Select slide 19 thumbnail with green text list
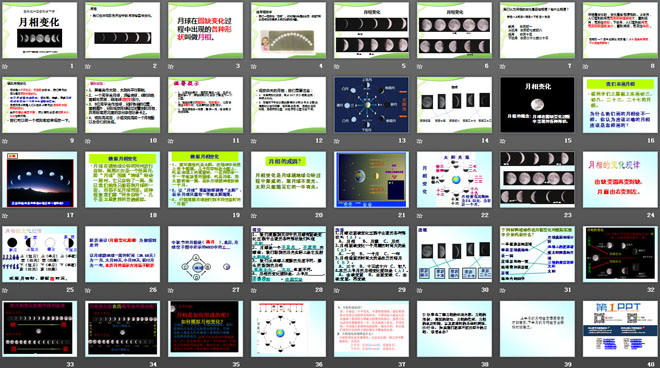Screen dimensions: 660x368 click(x=205, y=179)
